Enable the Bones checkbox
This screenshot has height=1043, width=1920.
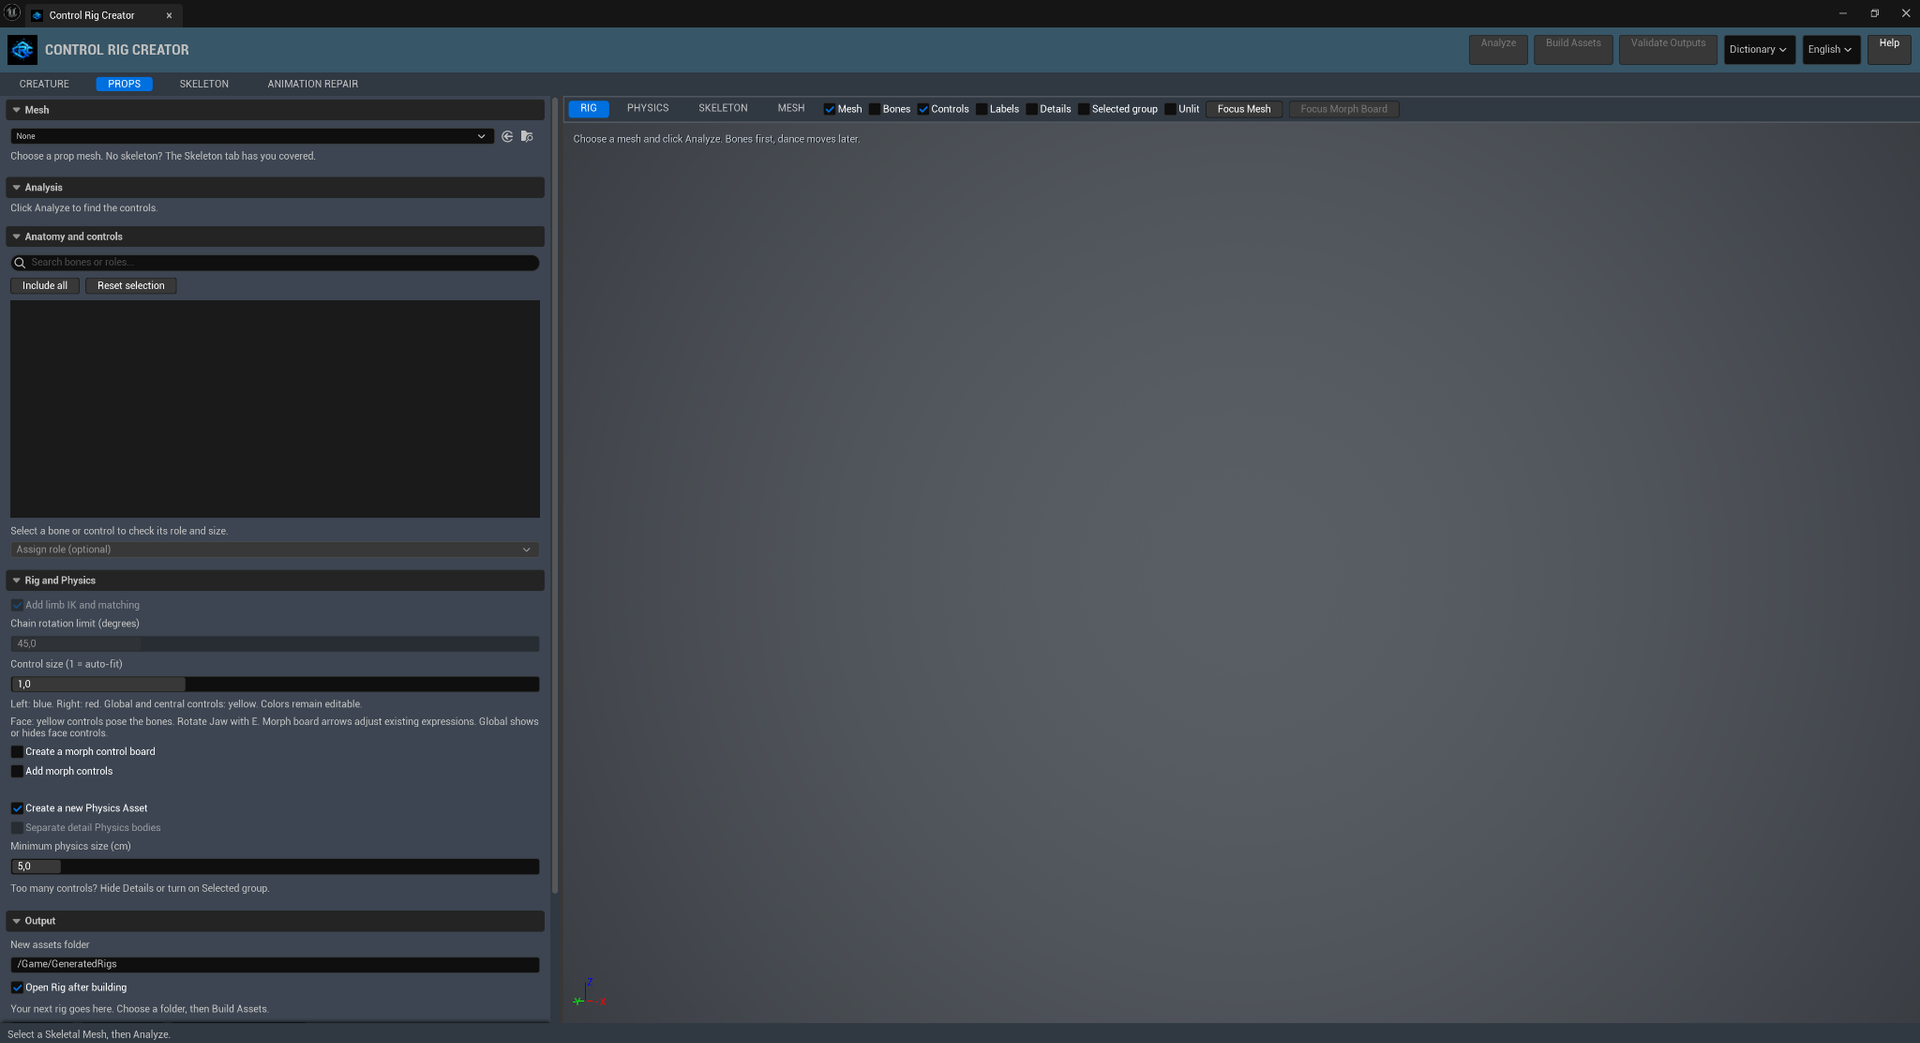(874, 109)
